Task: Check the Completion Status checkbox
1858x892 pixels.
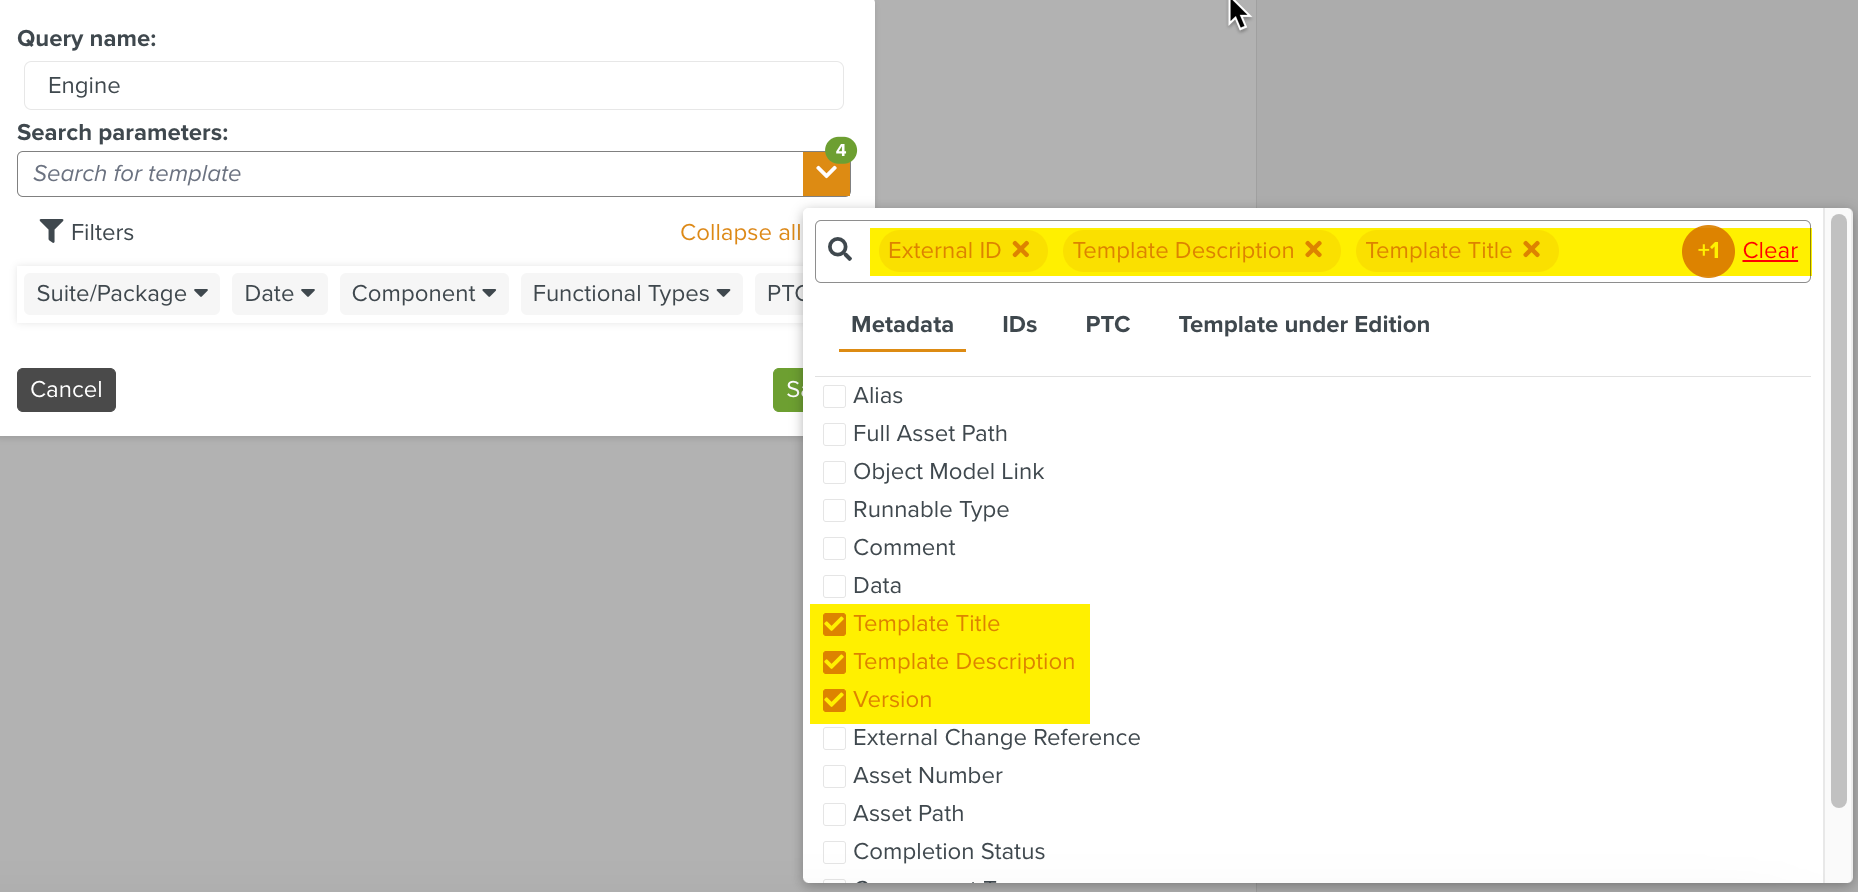Action: 834,852
